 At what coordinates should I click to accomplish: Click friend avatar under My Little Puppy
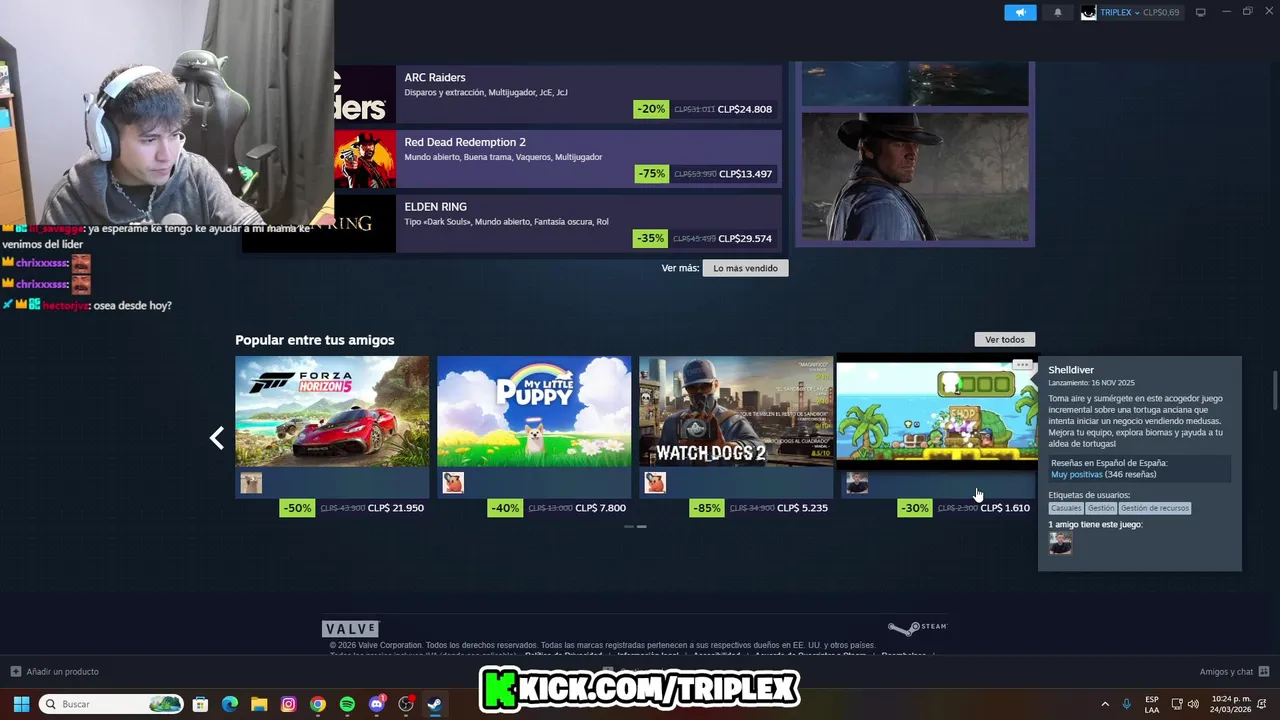tap(453, 483)
